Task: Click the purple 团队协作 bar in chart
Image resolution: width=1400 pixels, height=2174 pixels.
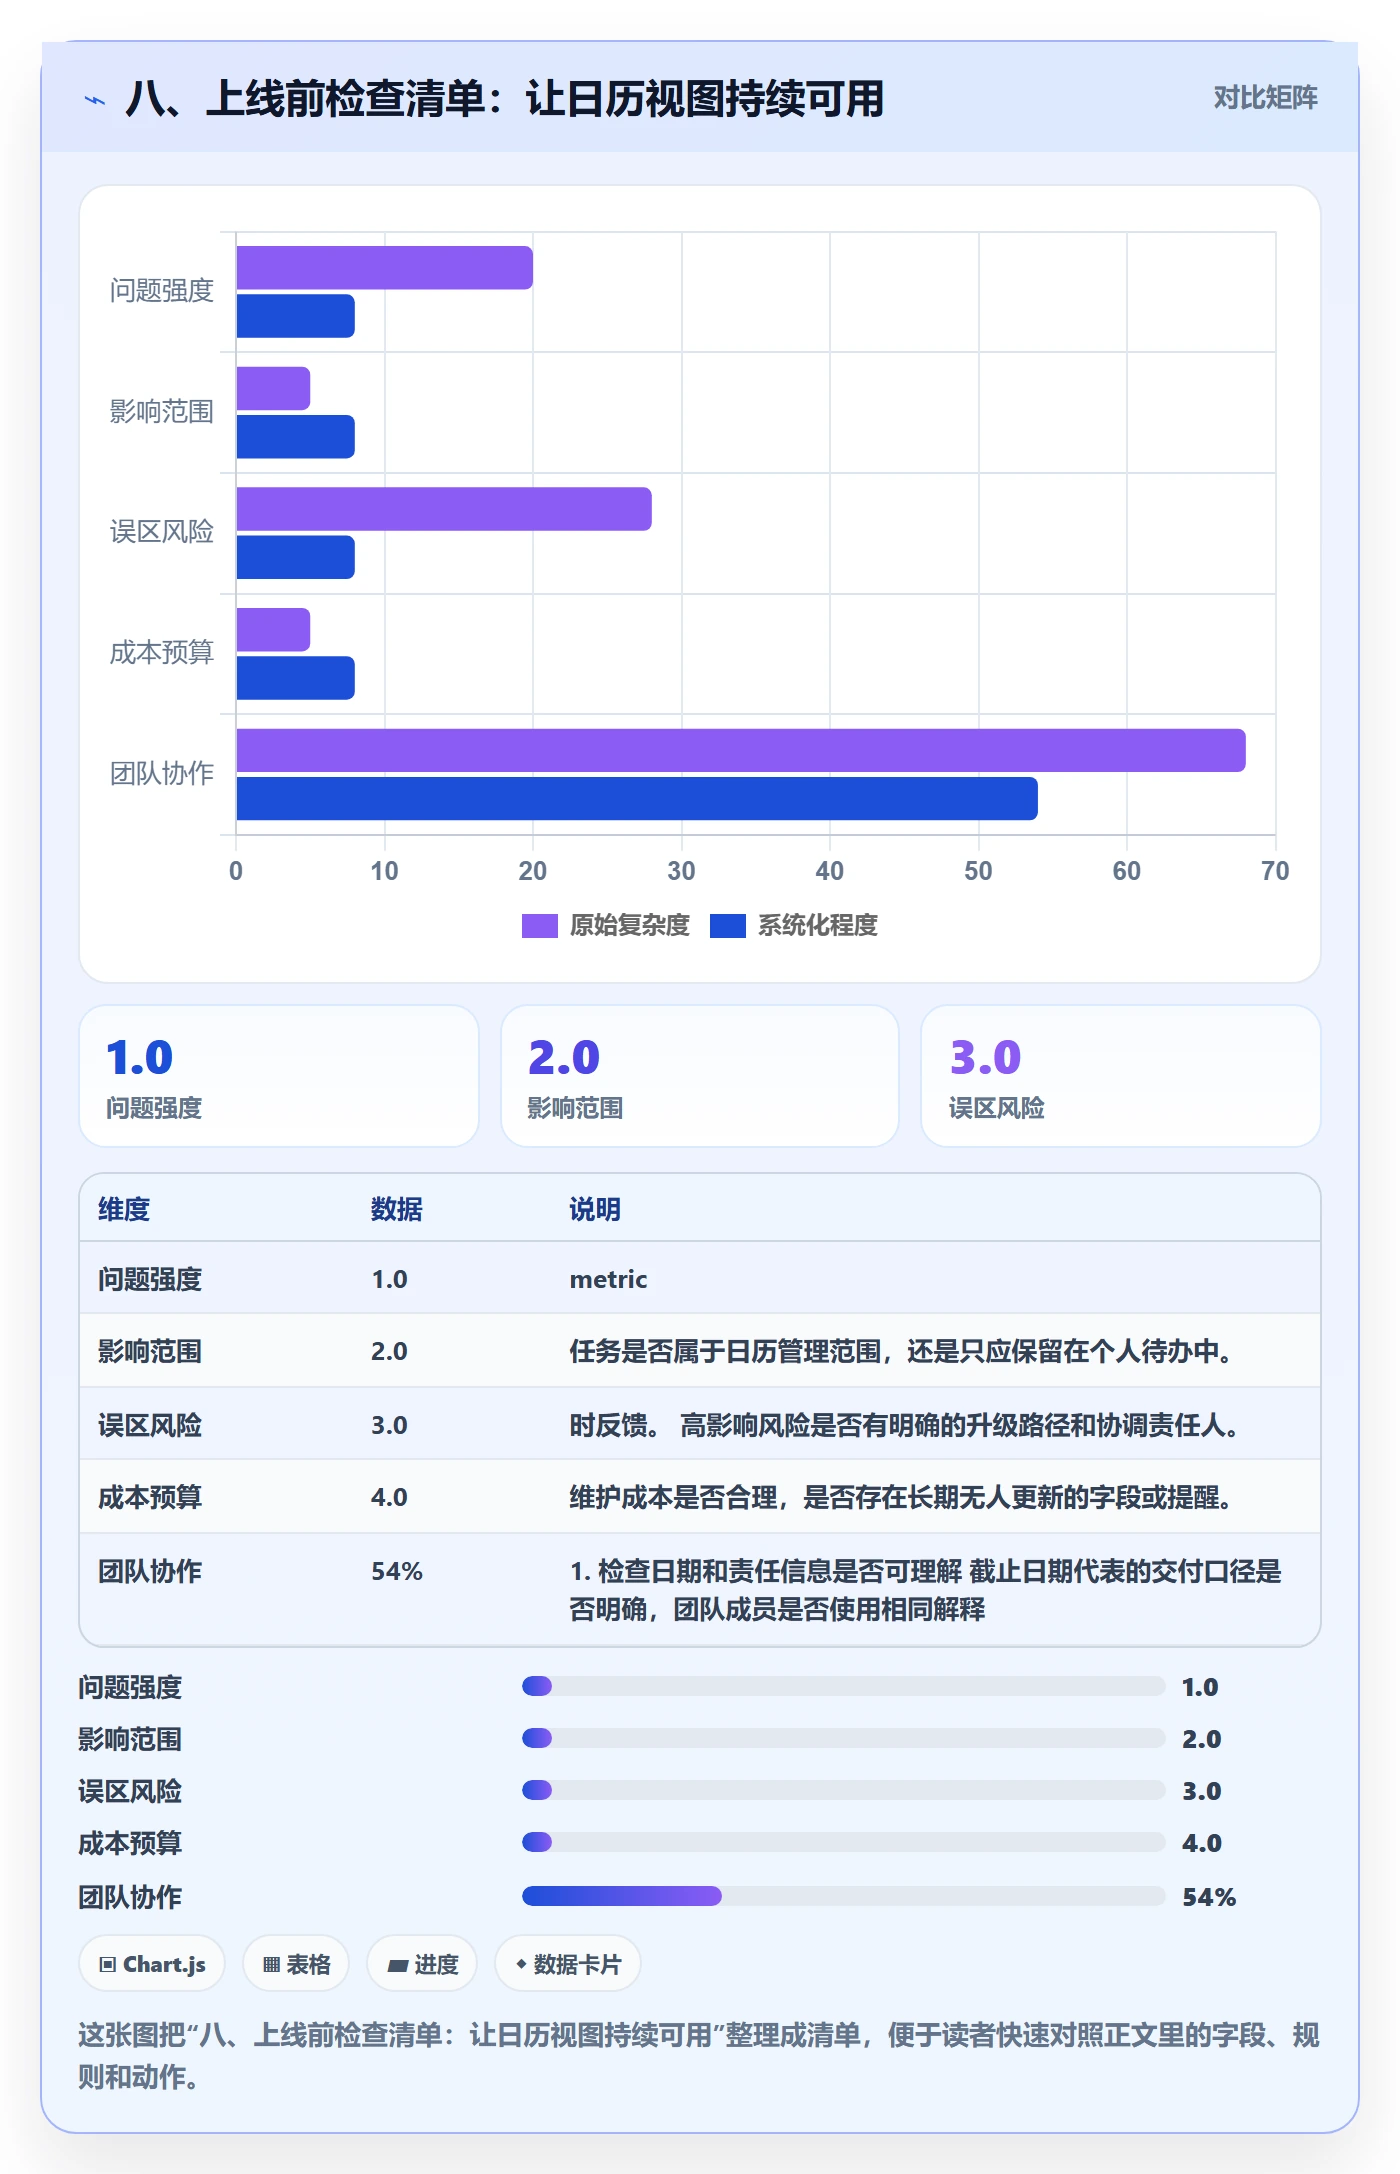Action: (741, 750)
